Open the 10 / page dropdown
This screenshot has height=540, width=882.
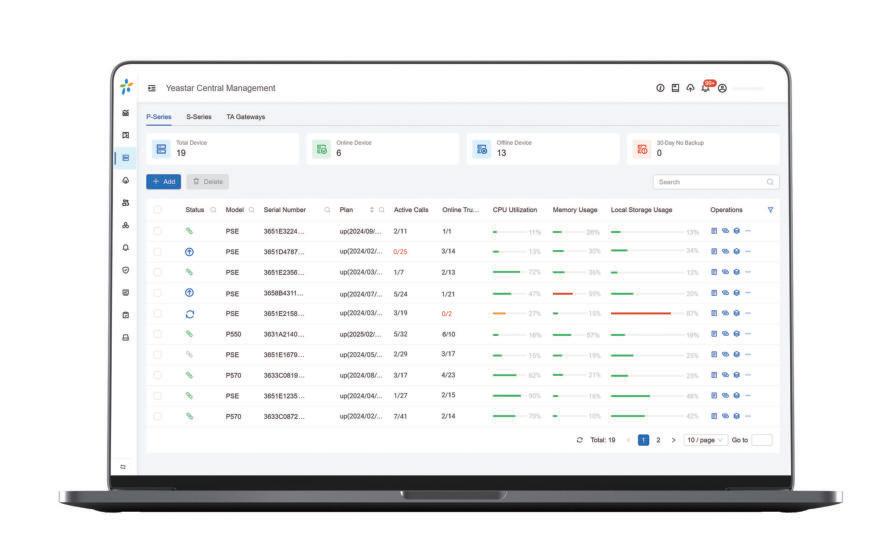[705, 440]
